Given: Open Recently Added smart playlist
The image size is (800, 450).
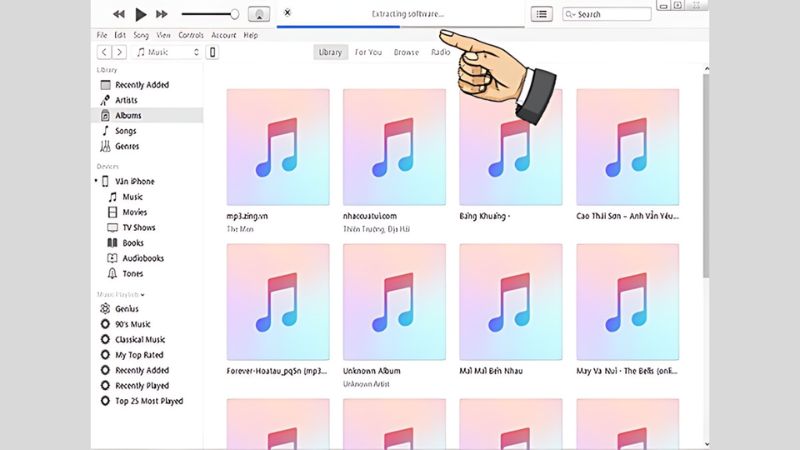Looking at the screenshot, I should click(142, 370).
